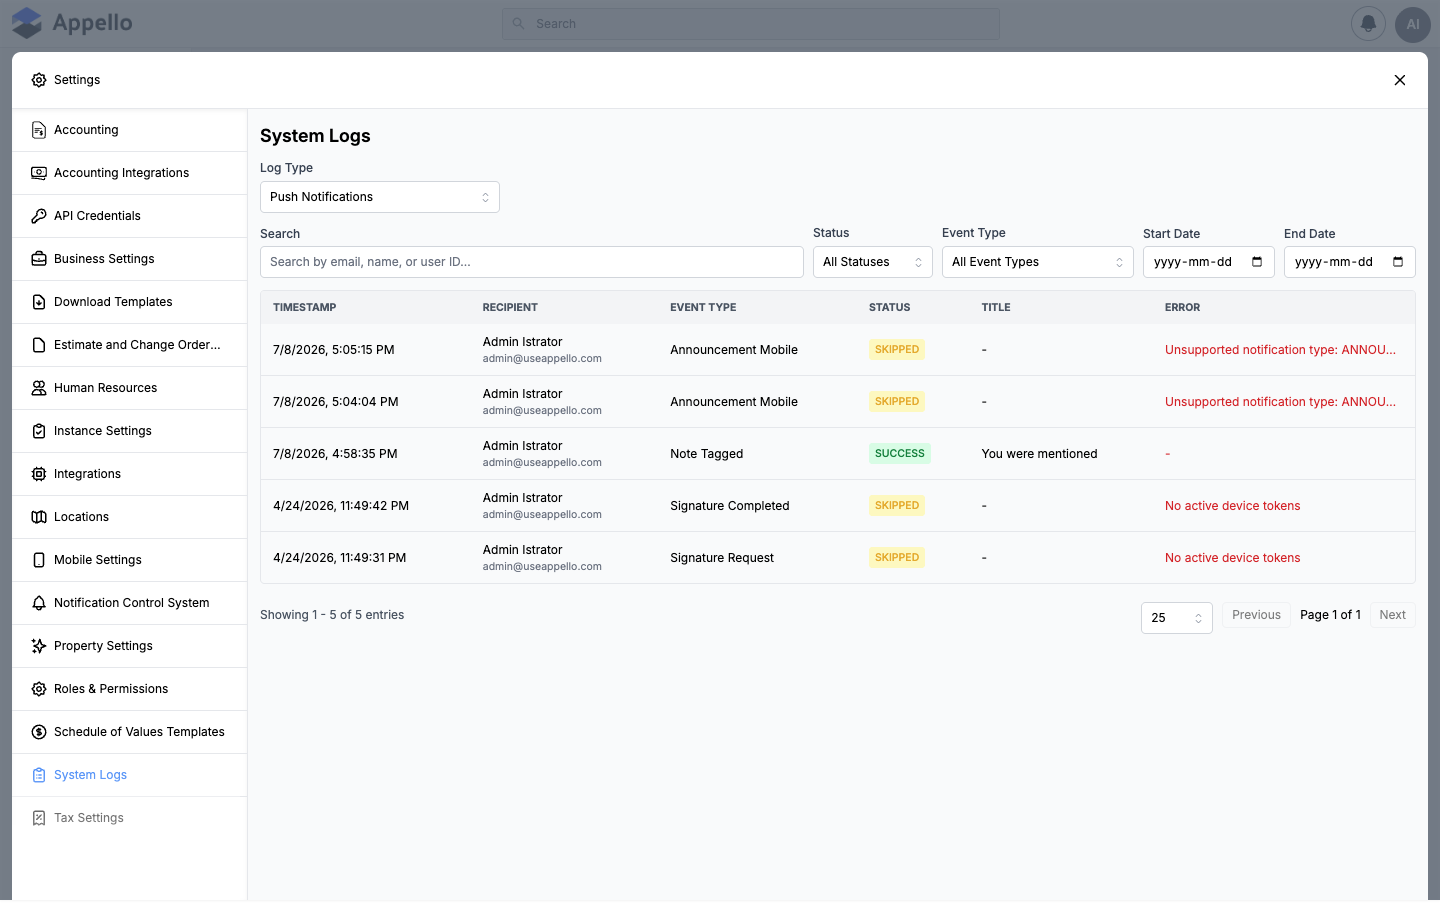1440x918 pixels.
Task: Change the entries per page dropdown
Action: pyautogui.click(x=1177, y=618)
